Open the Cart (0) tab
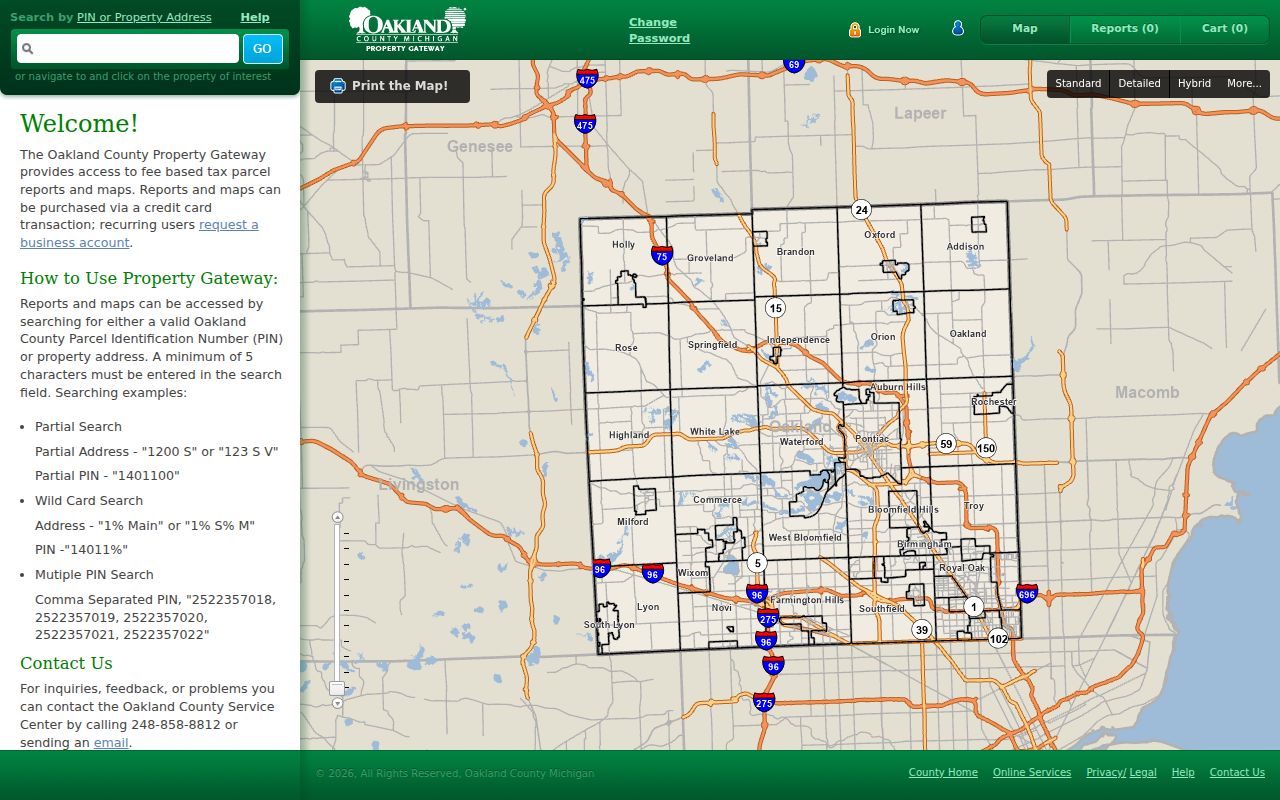Screen dimensions: 1280x800 [x=1225, y=29]
